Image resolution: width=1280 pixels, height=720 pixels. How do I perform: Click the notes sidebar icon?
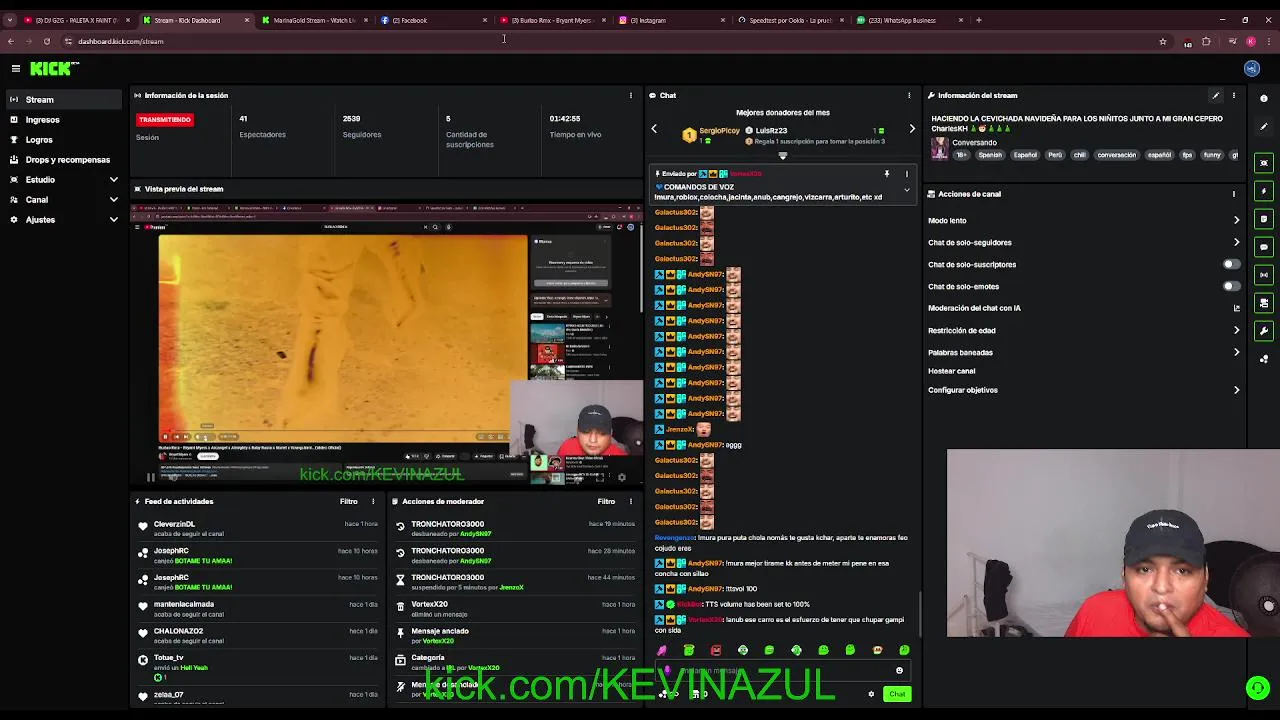tap(1264, 219)
